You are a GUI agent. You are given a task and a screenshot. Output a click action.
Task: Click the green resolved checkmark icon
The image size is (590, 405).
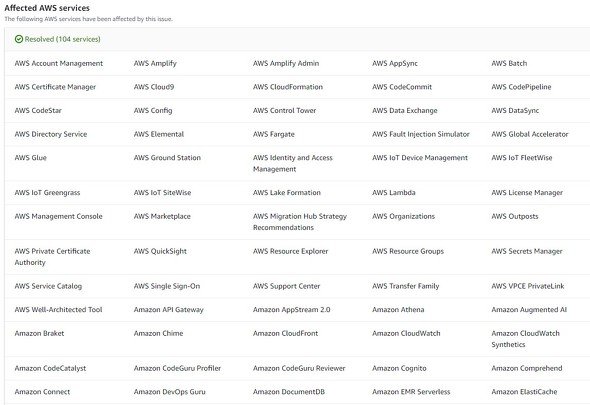[18, 39]
